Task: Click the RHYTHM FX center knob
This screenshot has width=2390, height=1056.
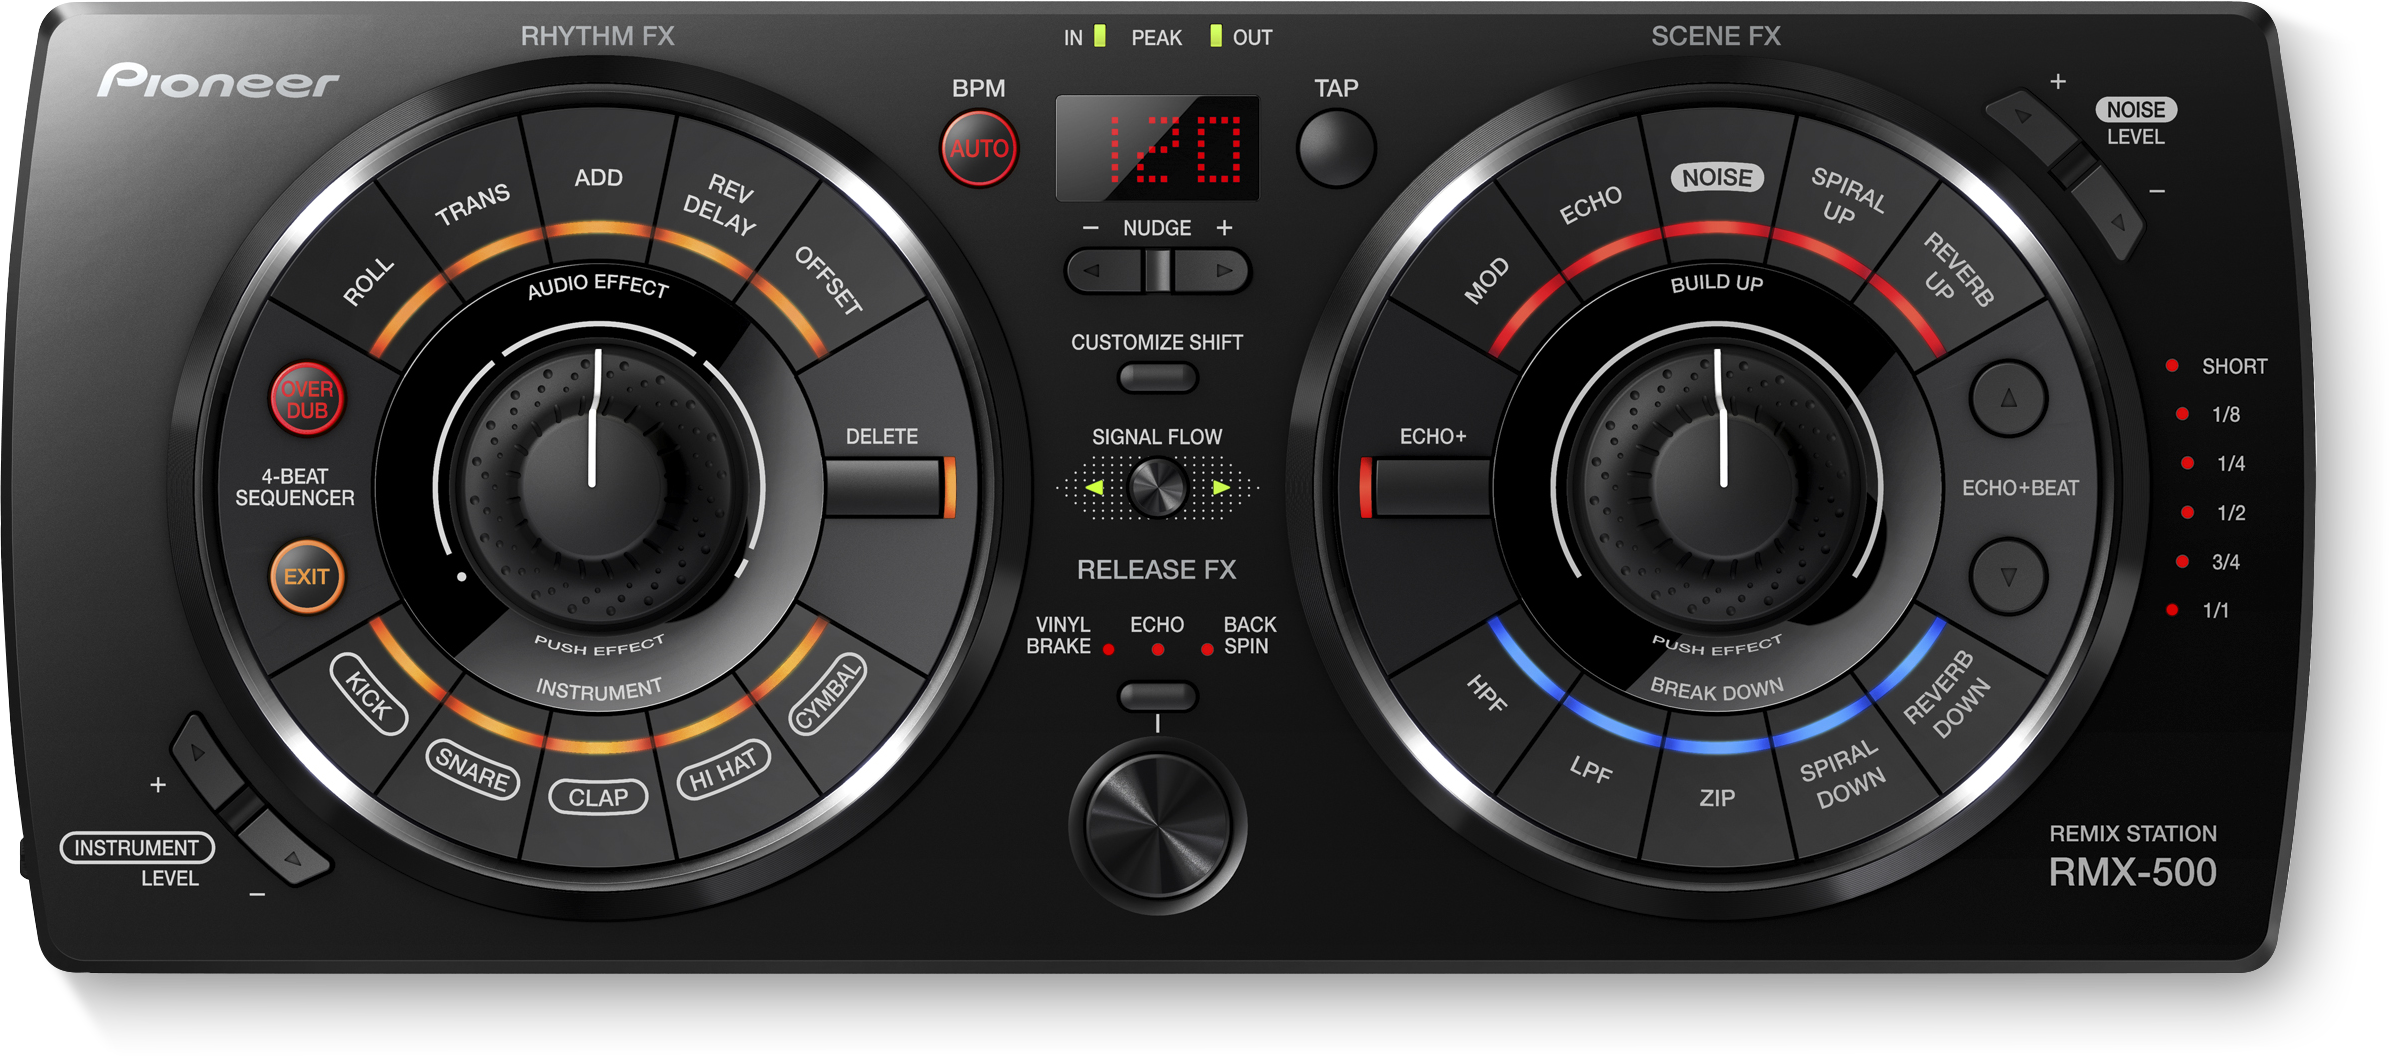Action: point(598,487)
